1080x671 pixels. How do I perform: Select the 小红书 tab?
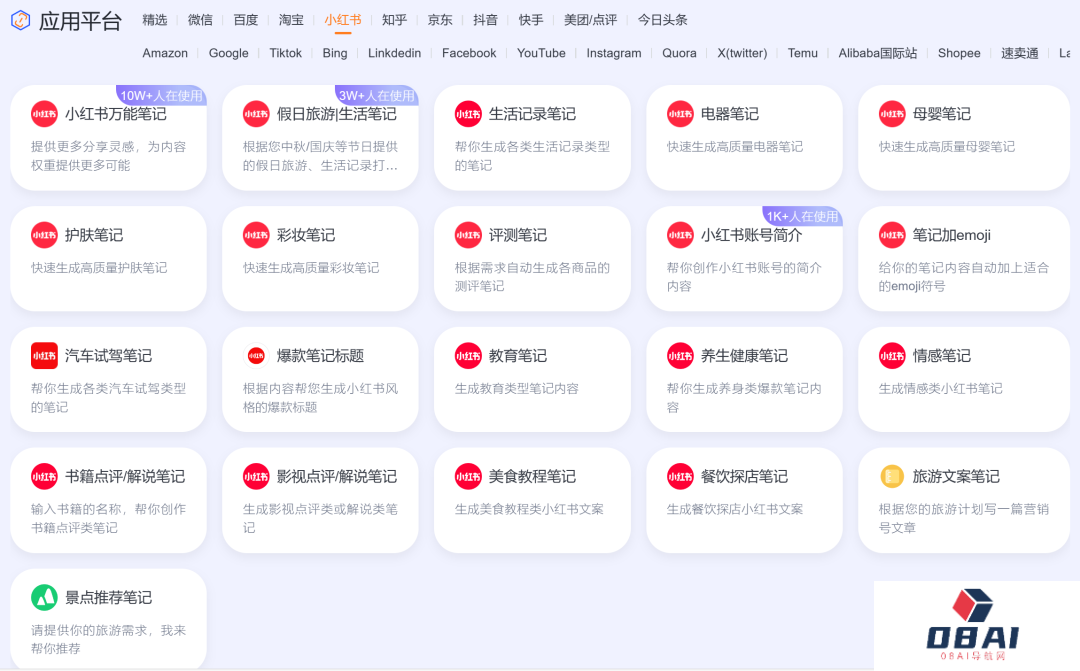[343, 19]
